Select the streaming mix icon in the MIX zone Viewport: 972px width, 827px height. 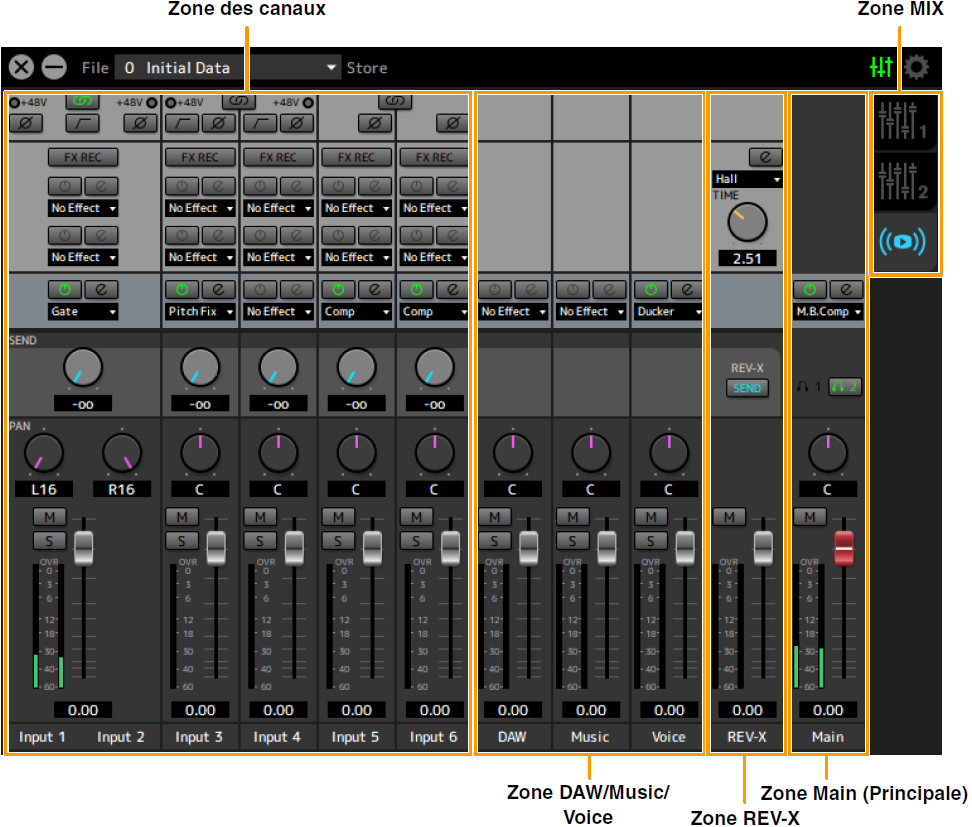click(905, 244)
